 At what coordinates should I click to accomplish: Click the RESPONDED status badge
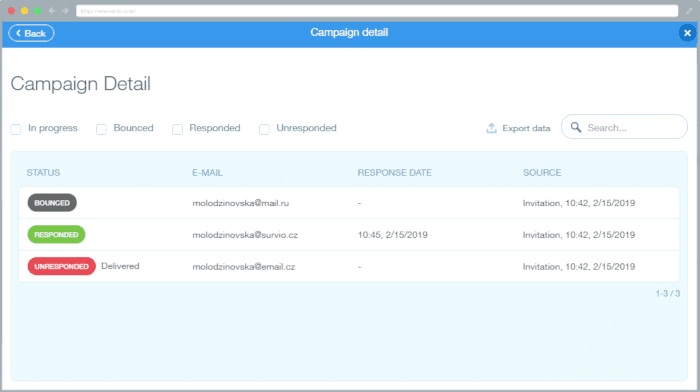tap(56, 234)
